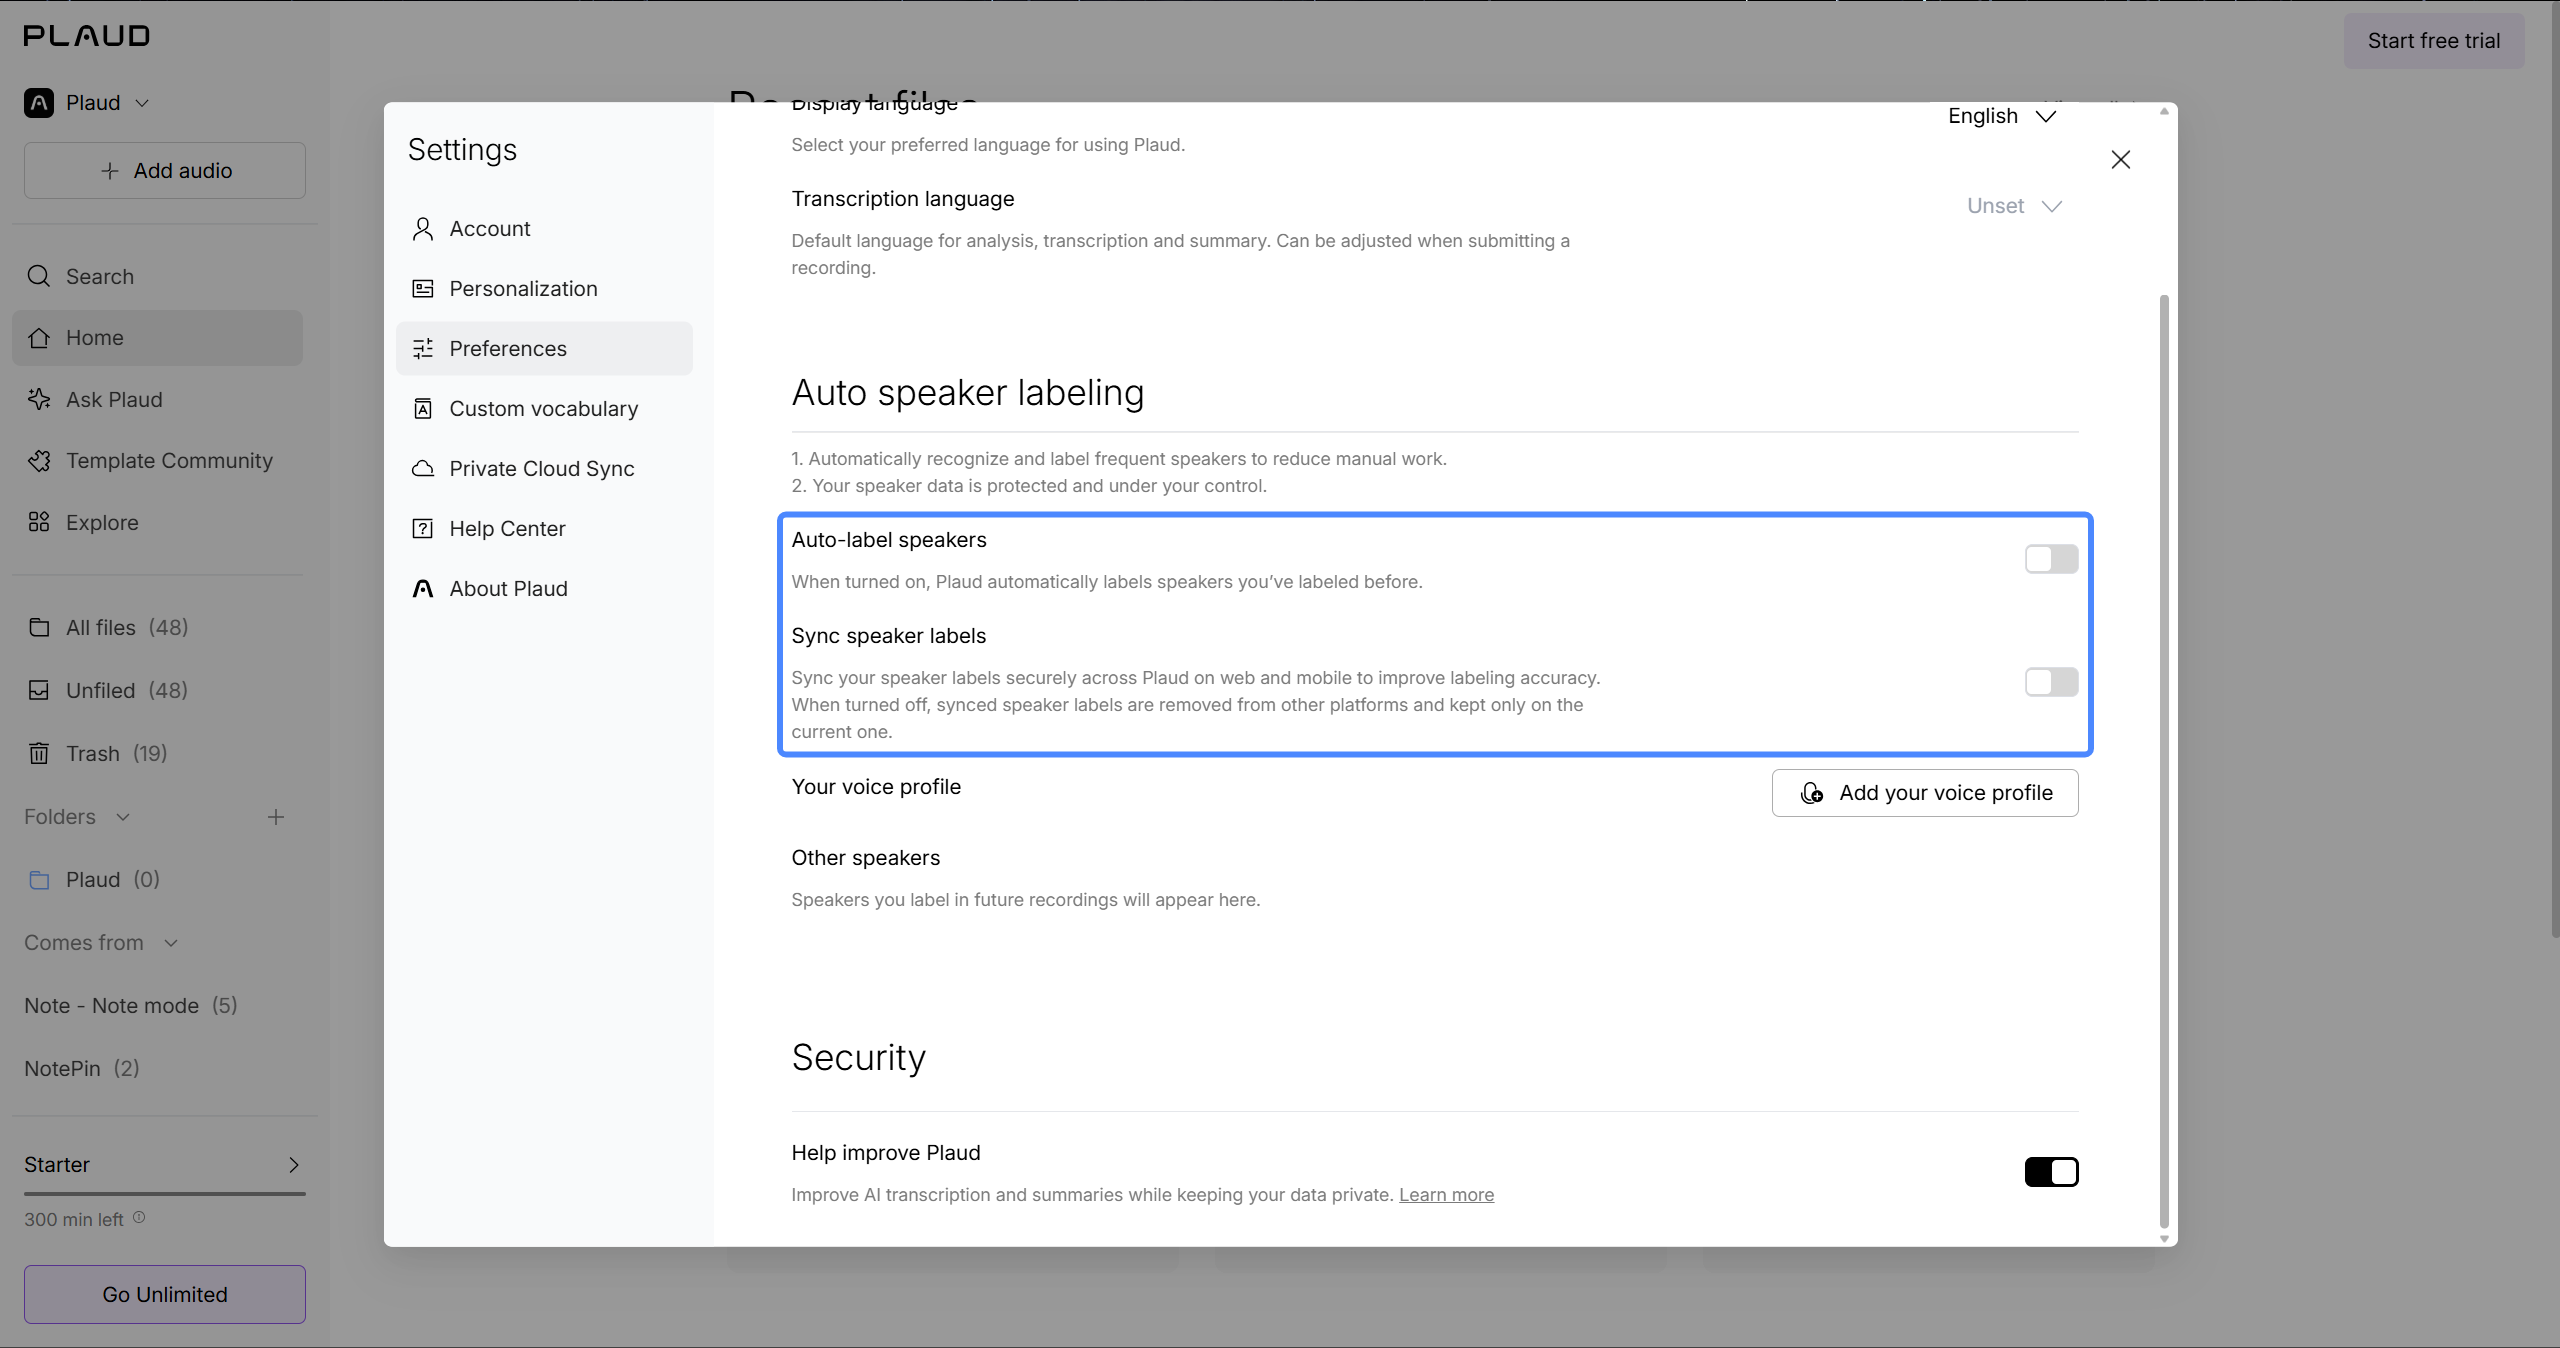Screen dimensions: 2560x1348
Task: Click the Search magnifier icon in sidebar
Action: point(39,276)
